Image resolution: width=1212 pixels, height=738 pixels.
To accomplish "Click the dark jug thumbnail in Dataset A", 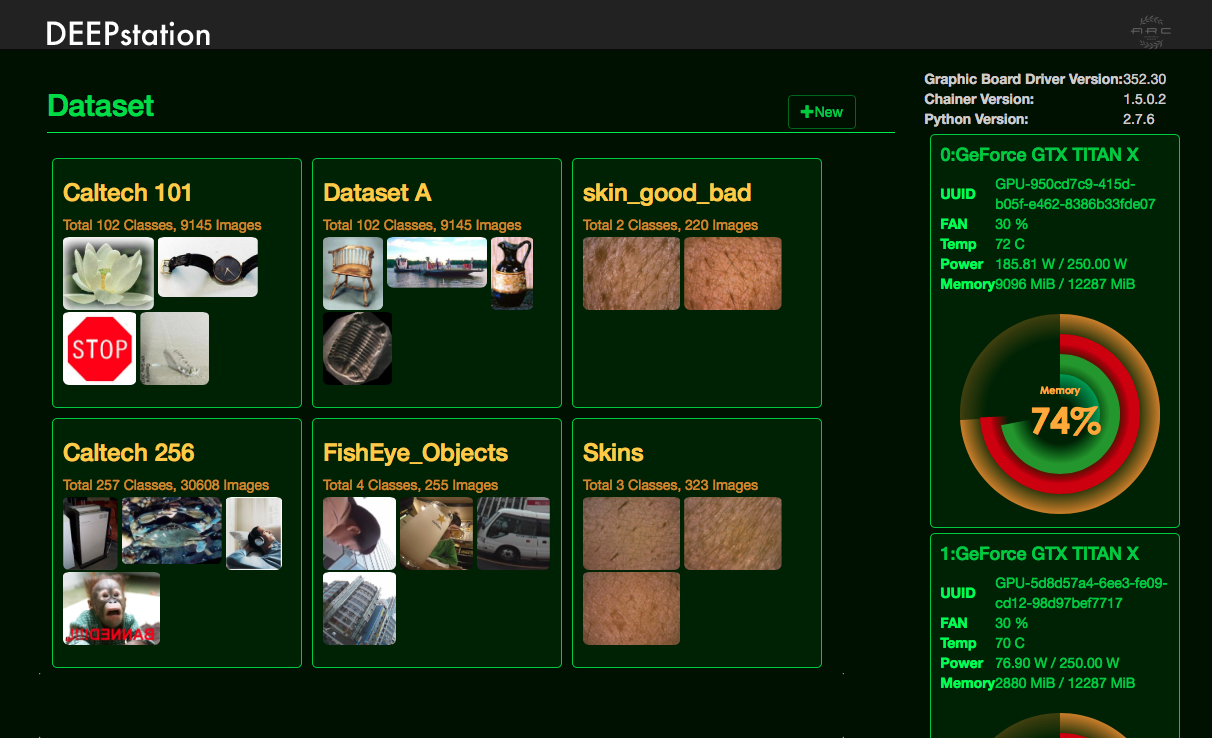I will [512, 273].
